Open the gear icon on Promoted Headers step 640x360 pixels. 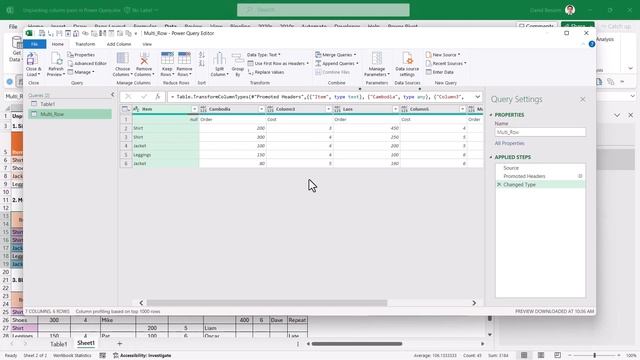[x=580, y=176]
